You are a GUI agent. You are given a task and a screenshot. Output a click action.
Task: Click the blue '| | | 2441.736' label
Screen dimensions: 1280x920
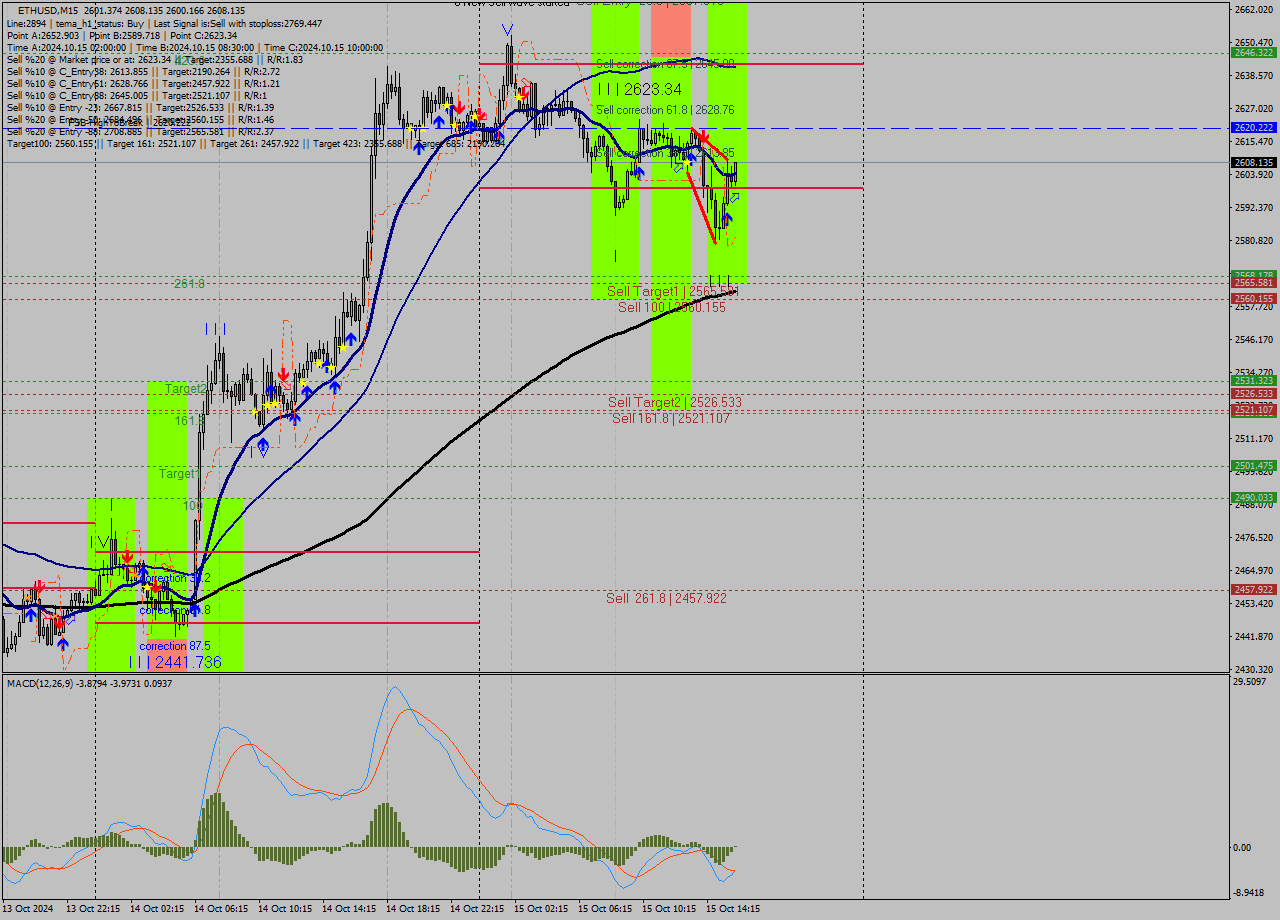(x=174, y=662)
